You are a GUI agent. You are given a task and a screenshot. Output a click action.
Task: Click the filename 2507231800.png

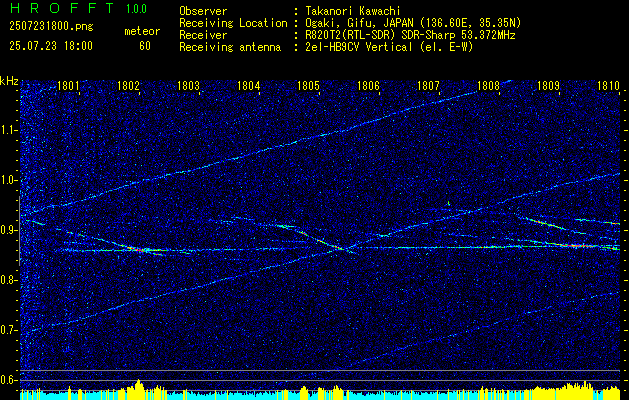(x=51, y=27)
